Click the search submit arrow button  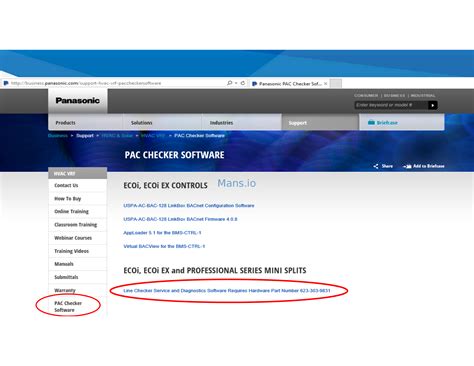[x=433, y=105]
